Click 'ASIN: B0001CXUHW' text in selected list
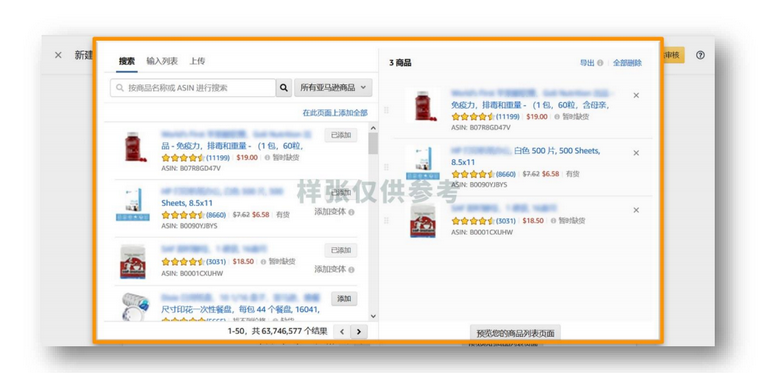760x373 pixels. pos(482,232)
